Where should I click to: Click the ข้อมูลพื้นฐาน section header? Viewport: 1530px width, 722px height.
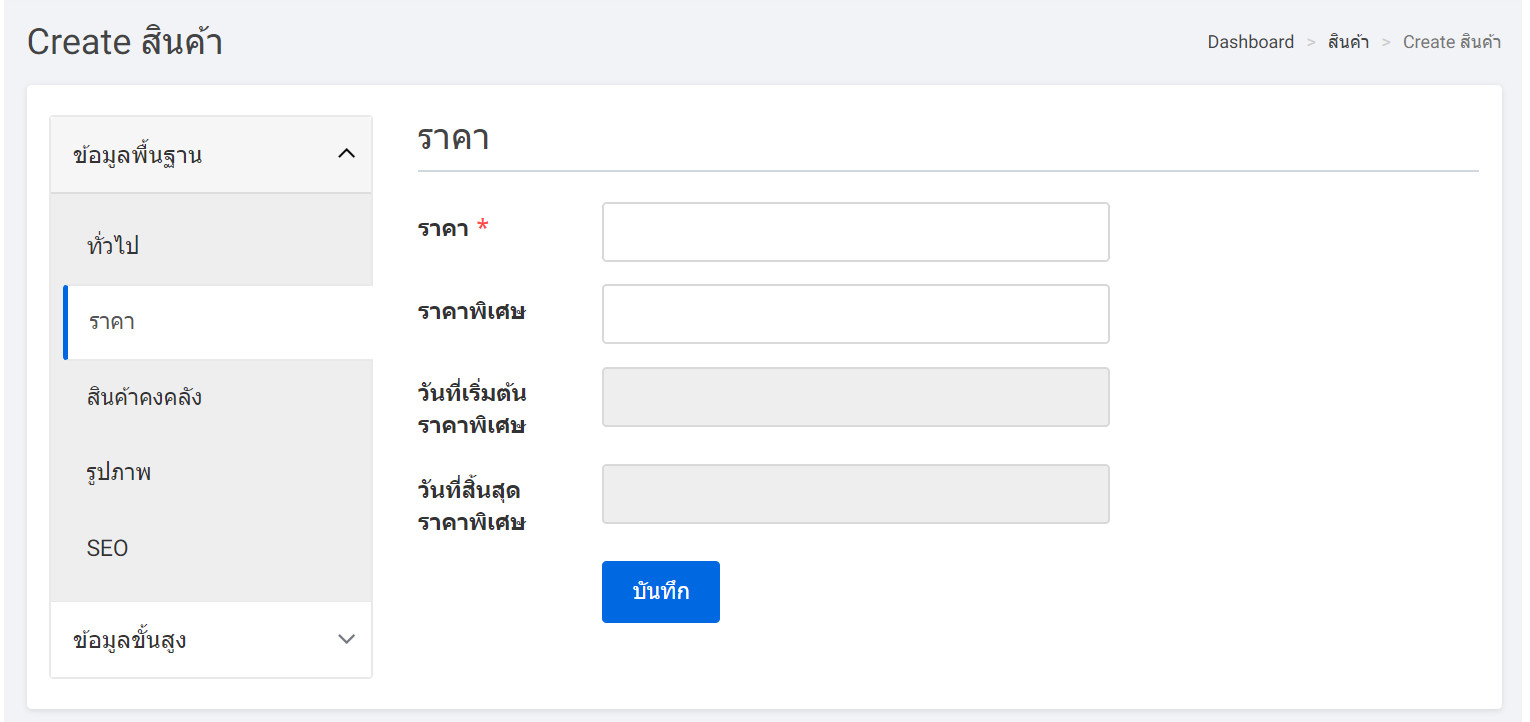211,155
